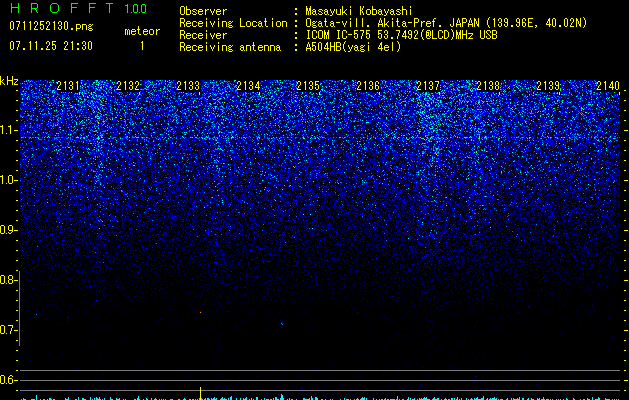Click the receiver value ICOM IC-575 53.7492 MHz

pos(401,35)
